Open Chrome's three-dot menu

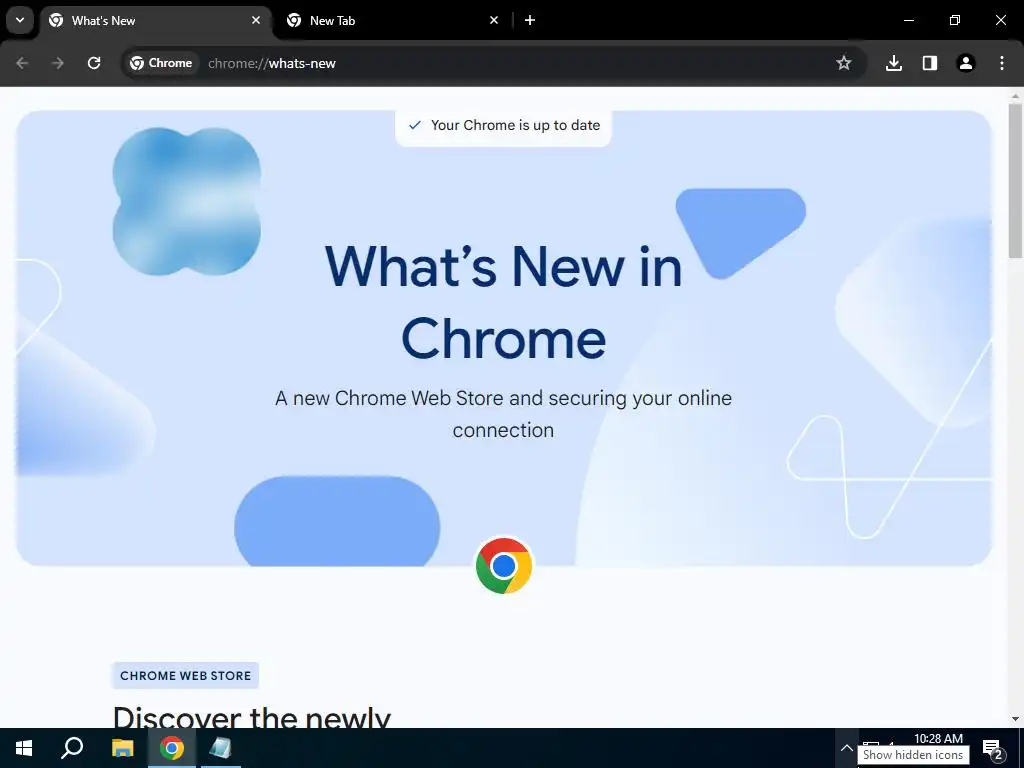(1002, 63)
